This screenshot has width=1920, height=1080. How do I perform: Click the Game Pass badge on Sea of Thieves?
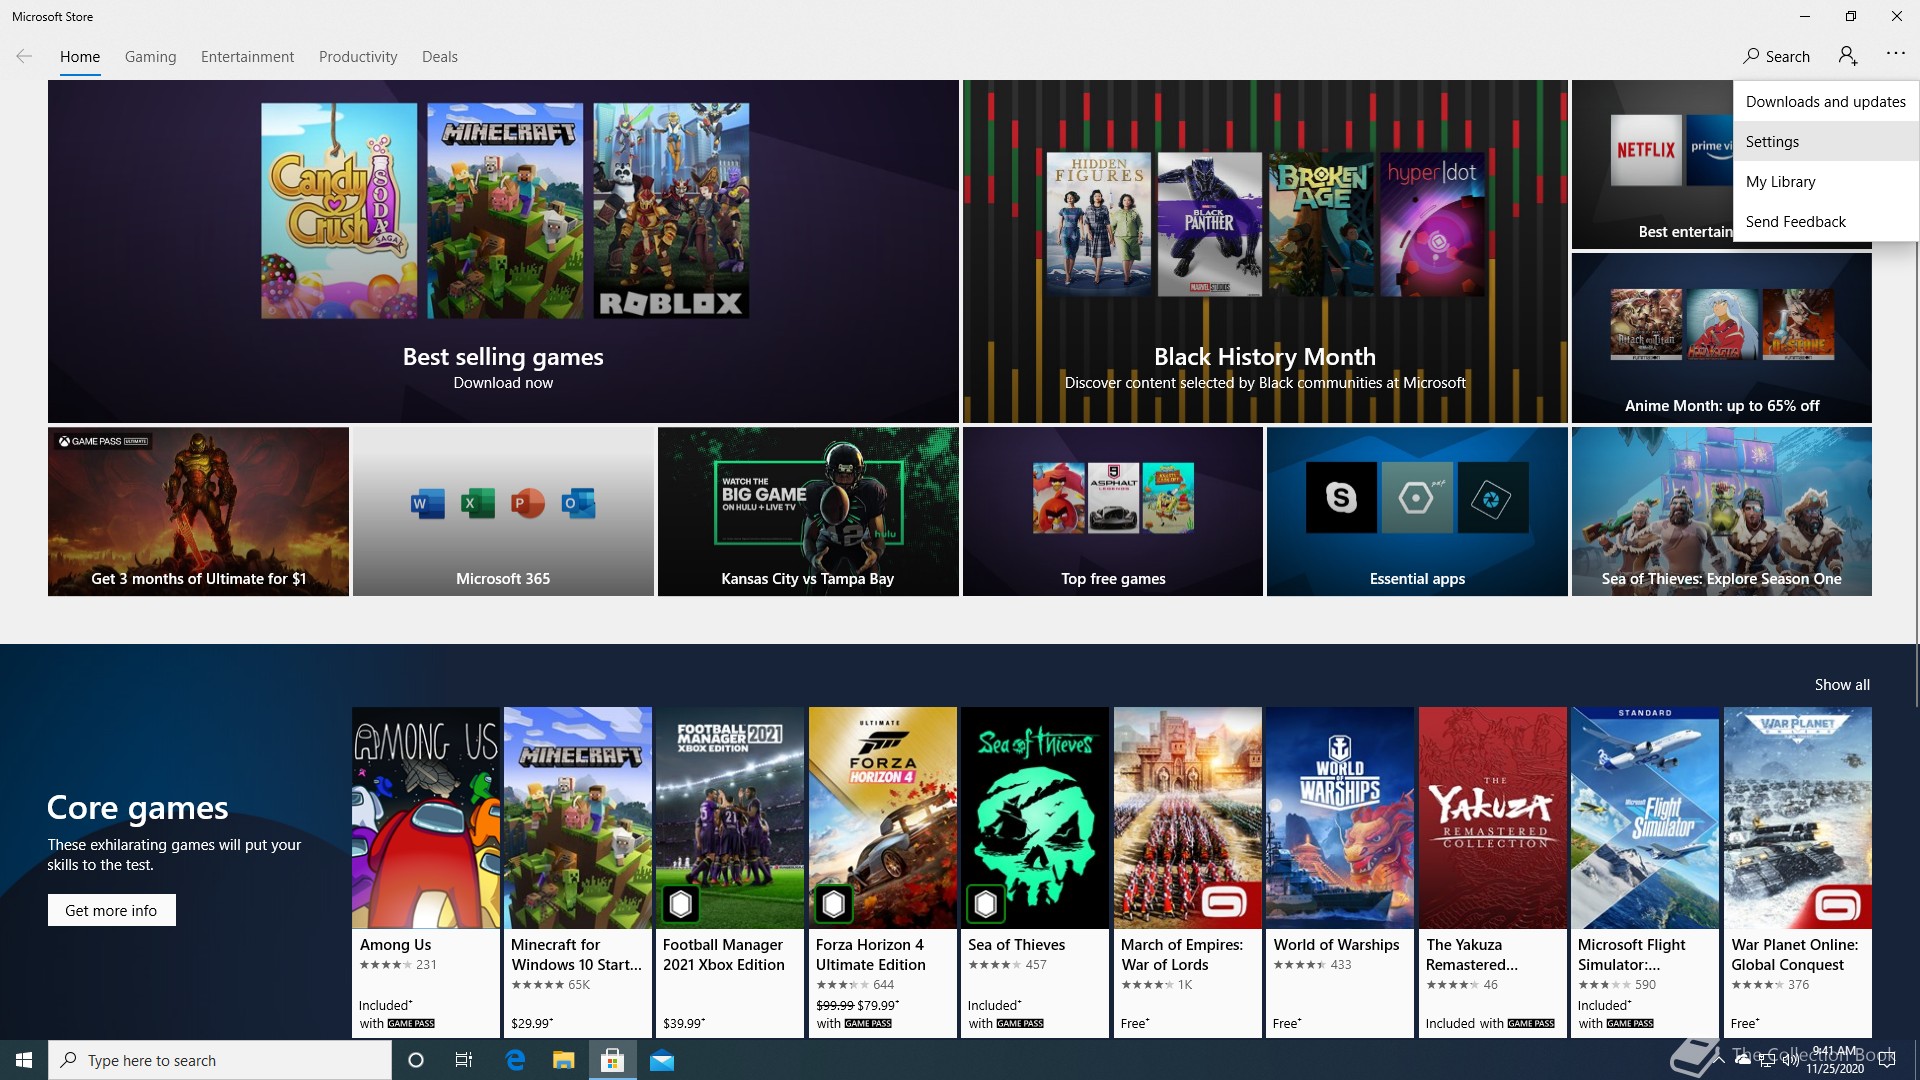(986, 904)
